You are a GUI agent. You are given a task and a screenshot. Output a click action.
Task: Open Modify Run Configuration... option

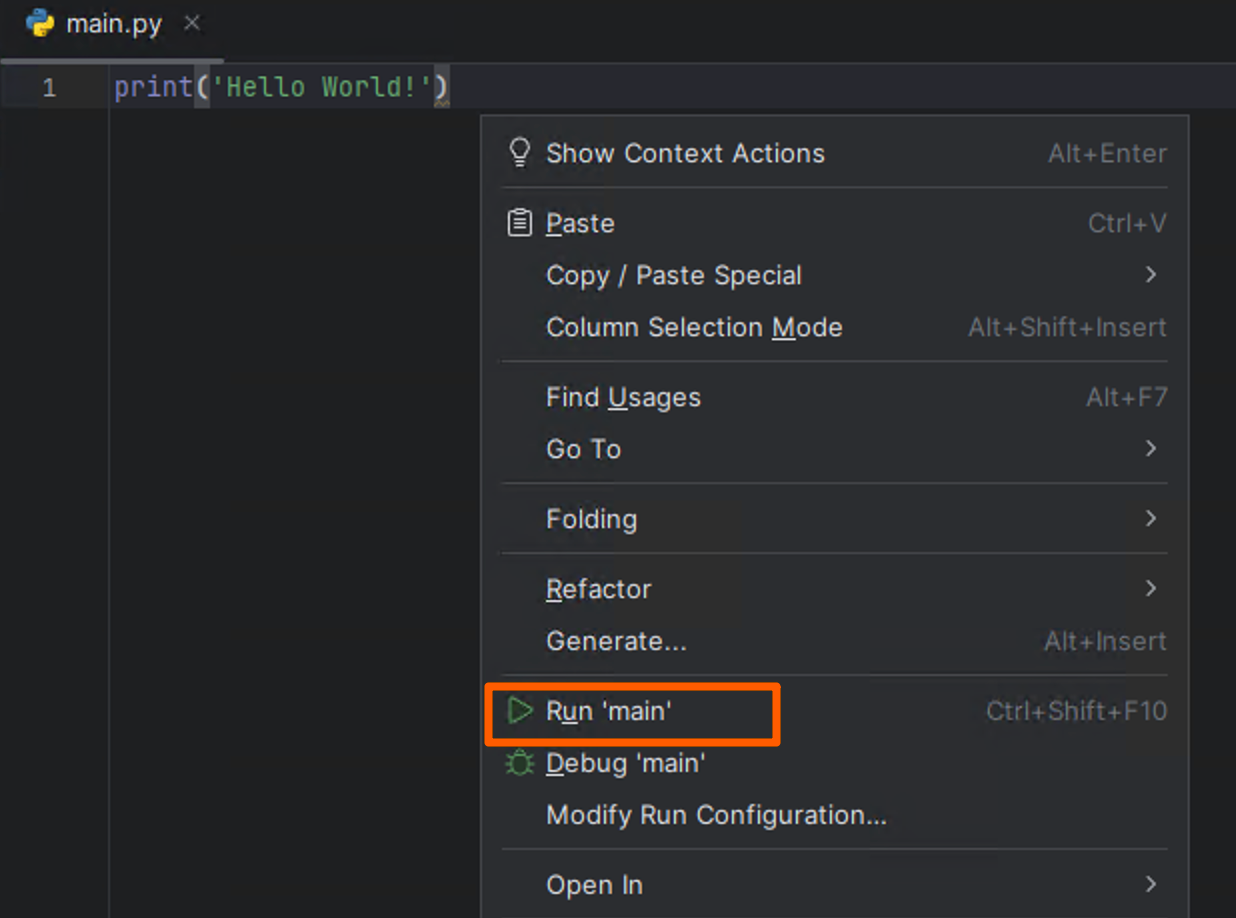[716, 816]
